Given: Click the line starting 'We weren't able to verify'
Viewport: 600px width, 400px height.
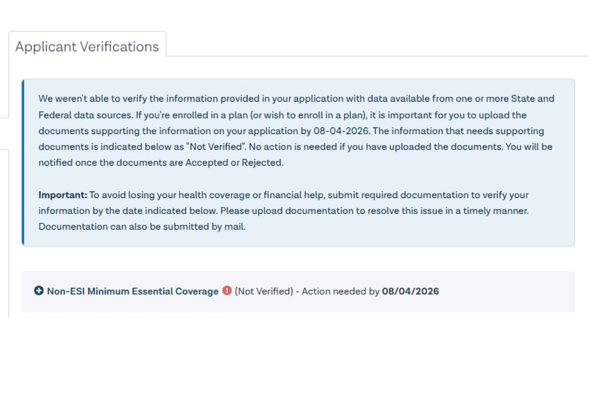Looking at the screenshot, I should (296, 99).
